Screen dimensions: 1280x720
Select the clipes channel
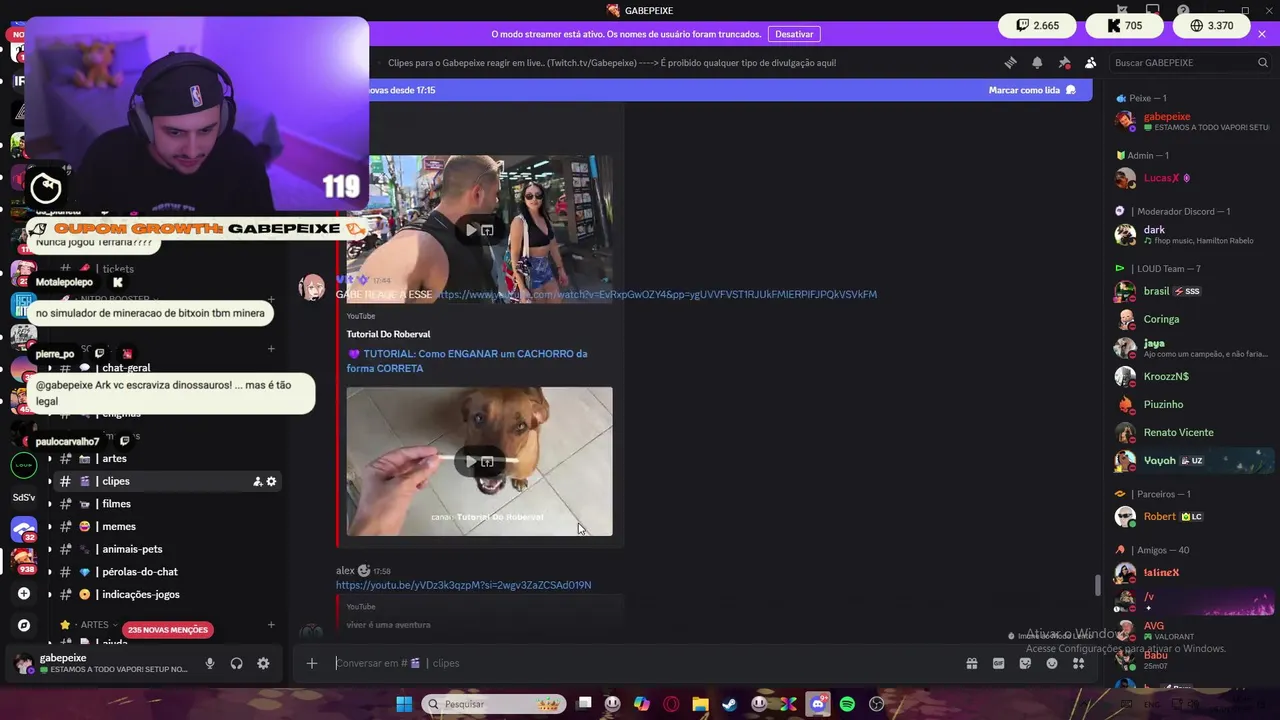pyautogui.click(x=165, y=481)
